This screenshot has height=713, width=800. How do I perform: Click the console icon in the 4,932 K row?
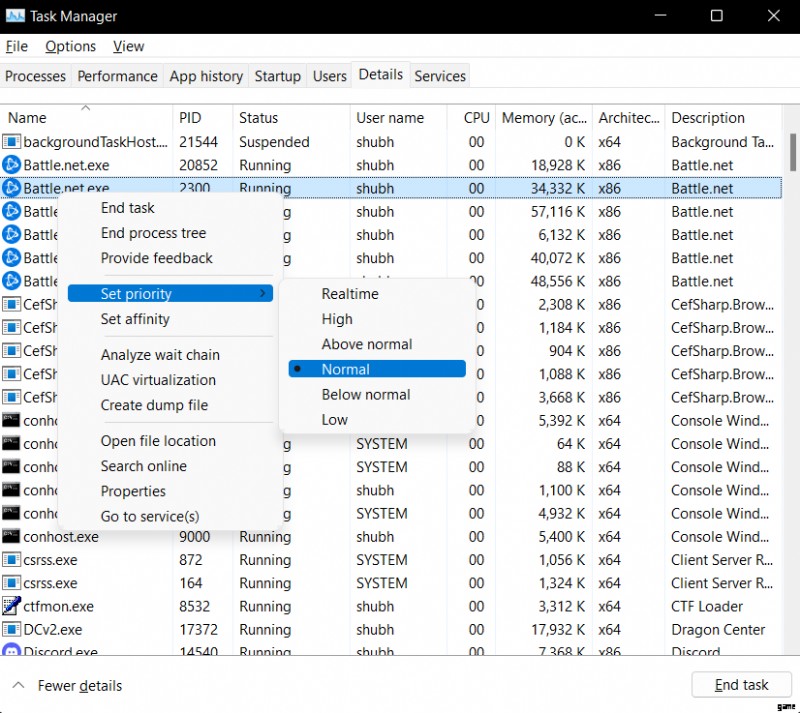pyautogui.click(x=11, y=513)
